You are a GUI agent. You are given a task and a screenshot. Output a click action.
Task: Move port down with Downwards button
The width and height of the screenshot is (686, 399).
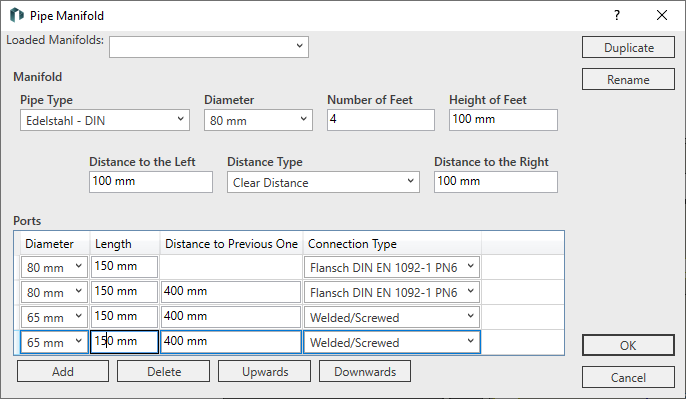click(x=365, y=371)
